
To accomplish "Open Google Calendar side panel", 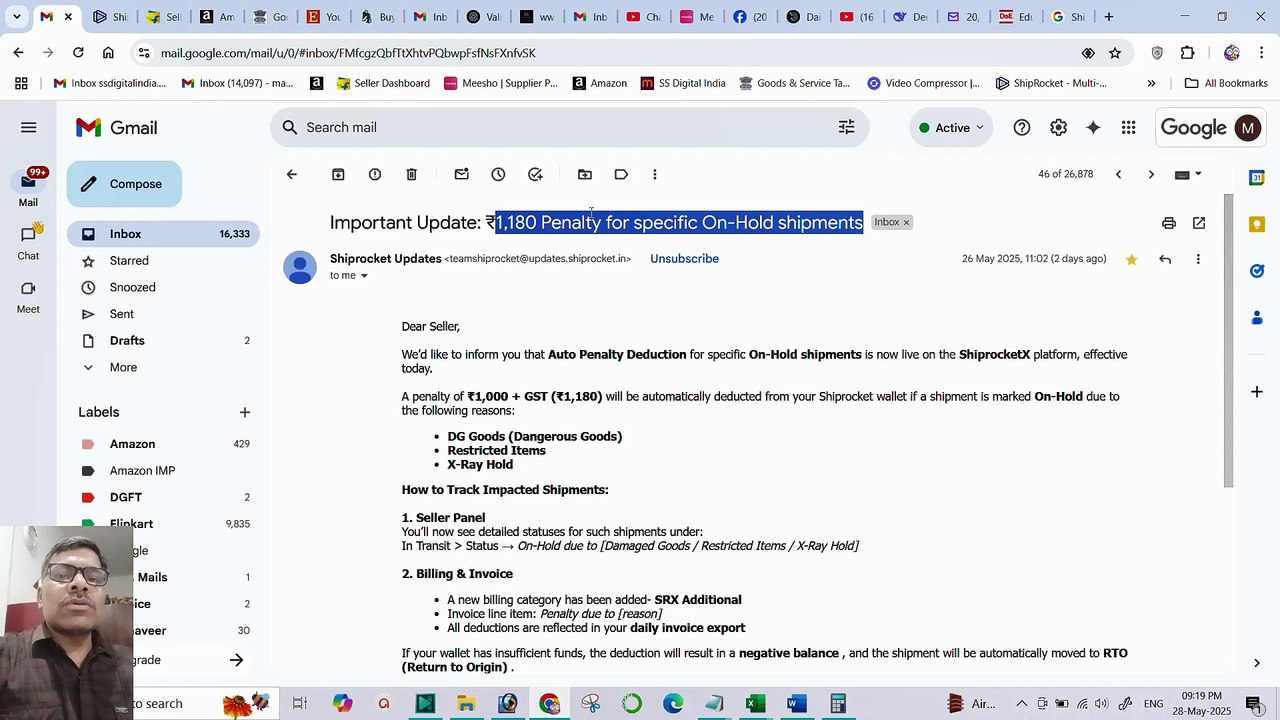I will 1257,177.
